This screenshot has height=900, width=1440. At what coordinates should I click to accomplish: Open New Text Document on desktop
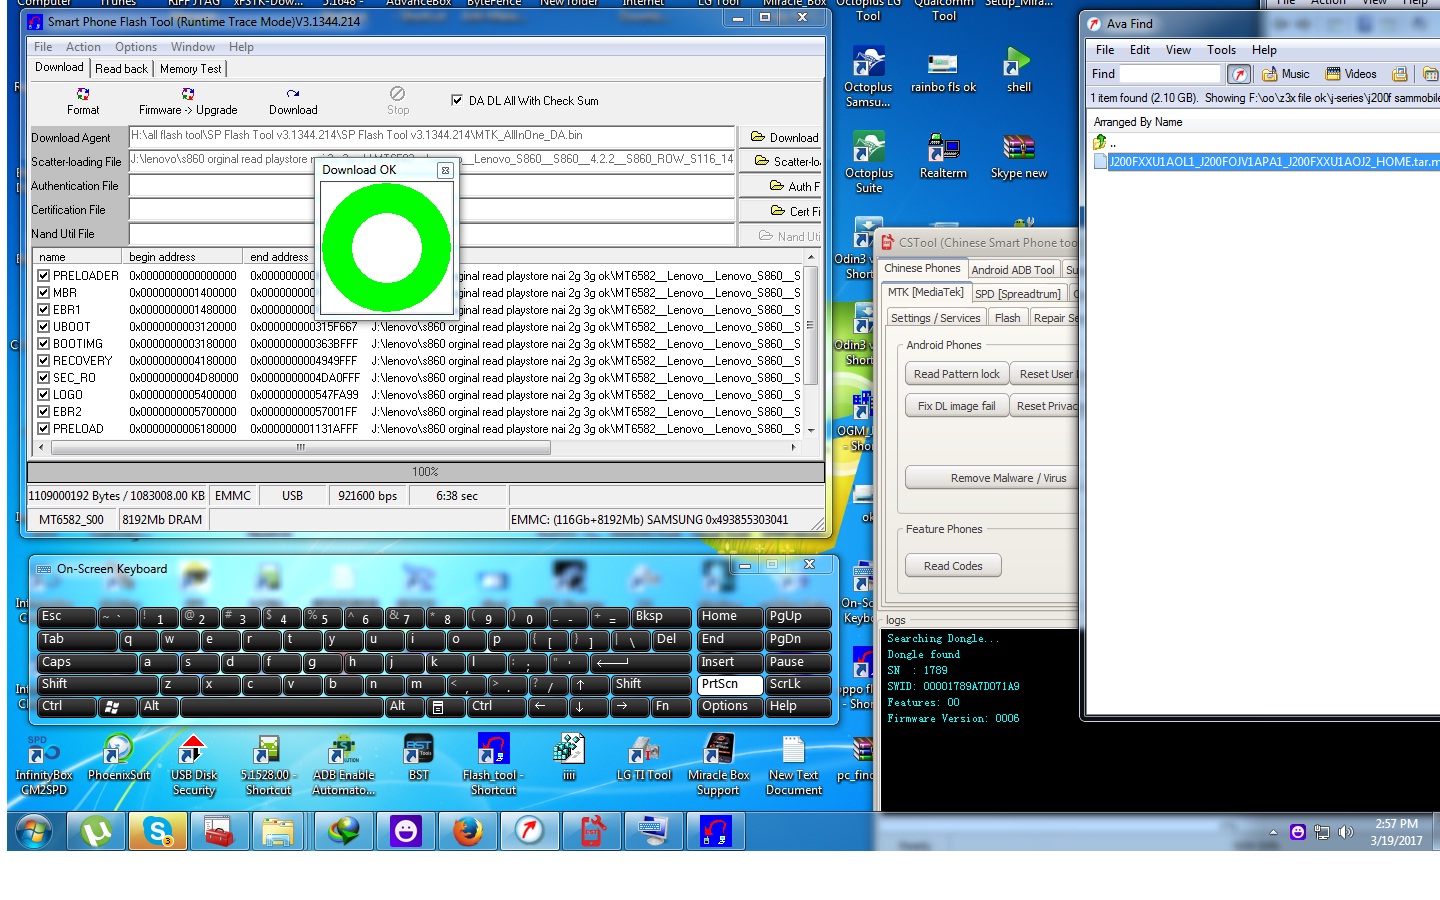[x=794, y=766]
